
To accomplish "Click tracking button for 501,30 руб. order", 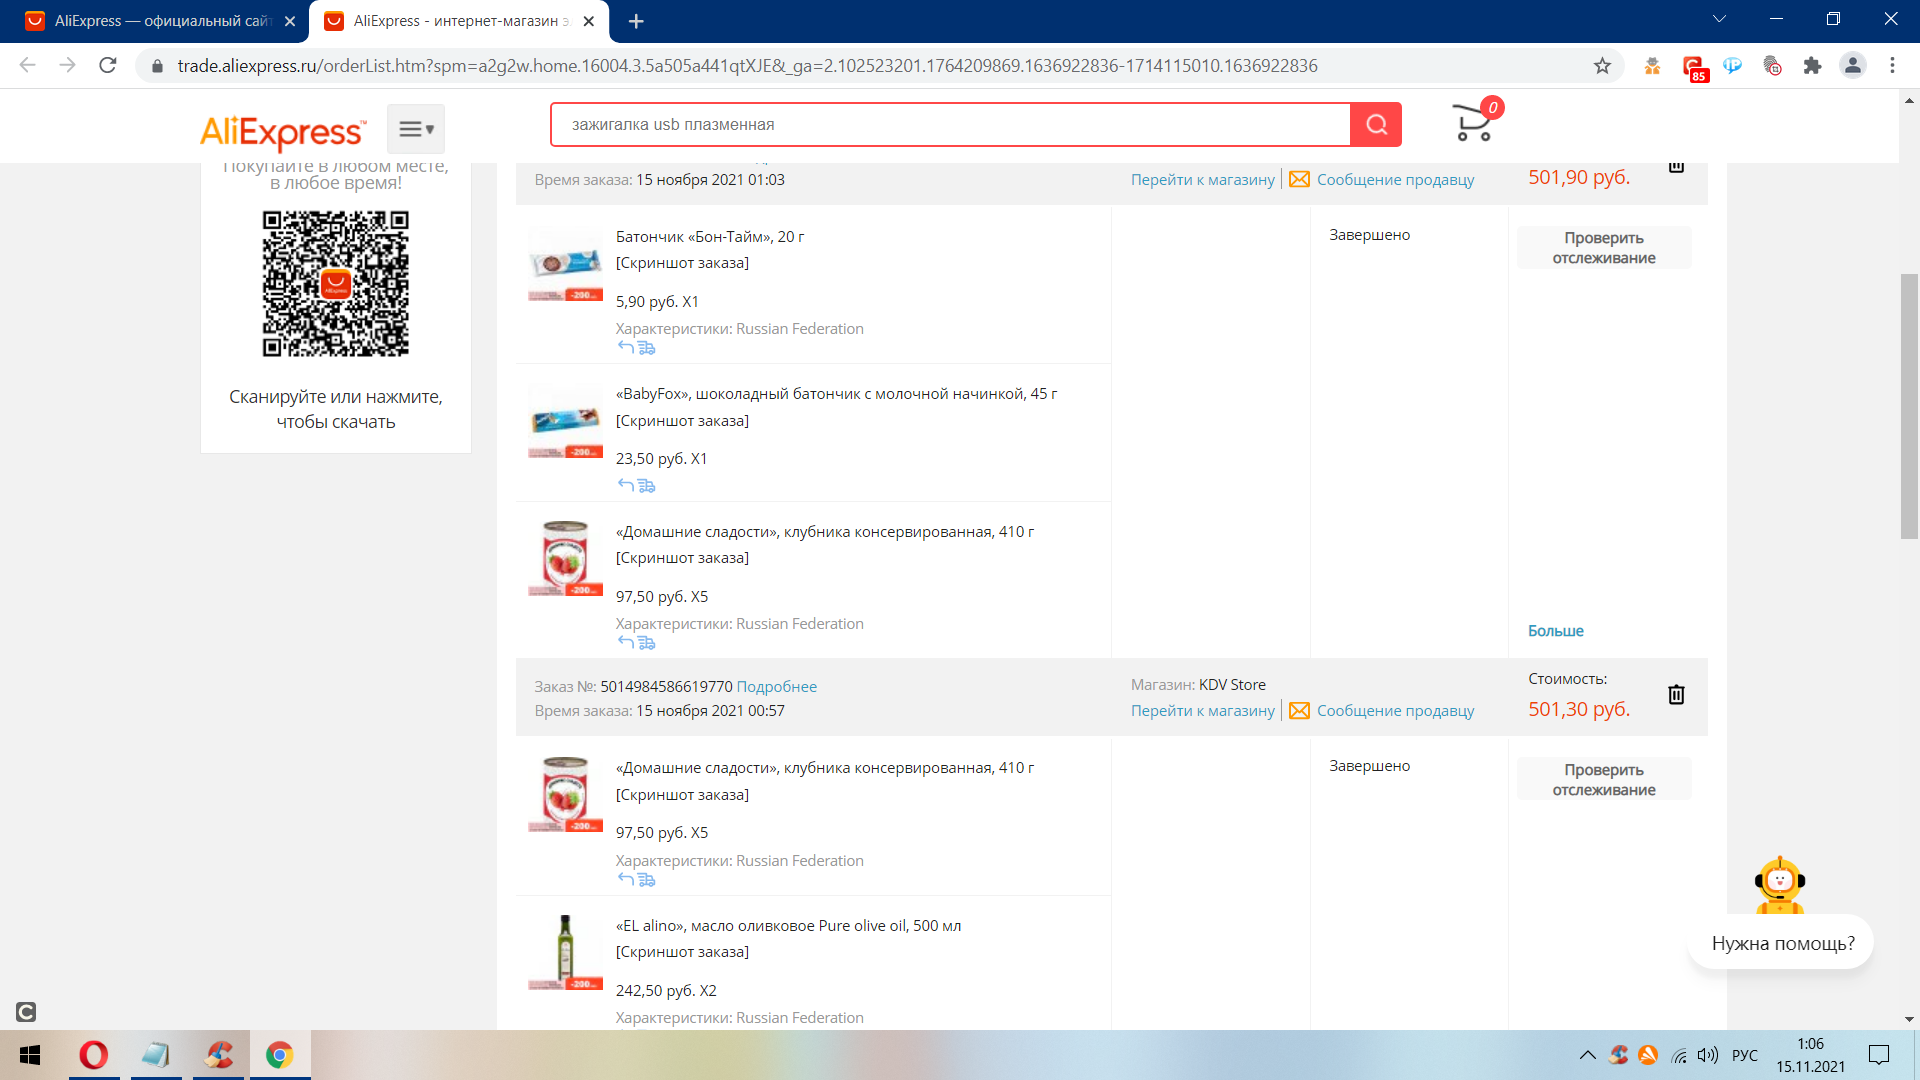I will click(1604, 780).
